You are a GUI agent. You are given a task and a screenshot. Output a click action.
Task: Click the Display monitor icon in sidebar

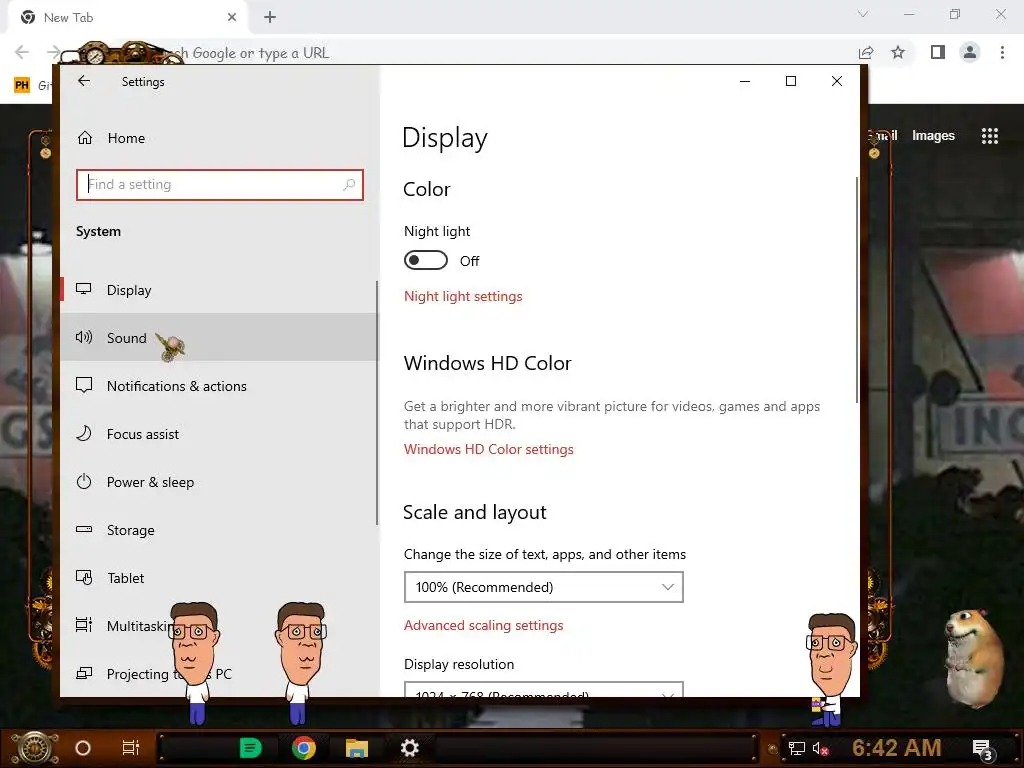pos(84,289)
